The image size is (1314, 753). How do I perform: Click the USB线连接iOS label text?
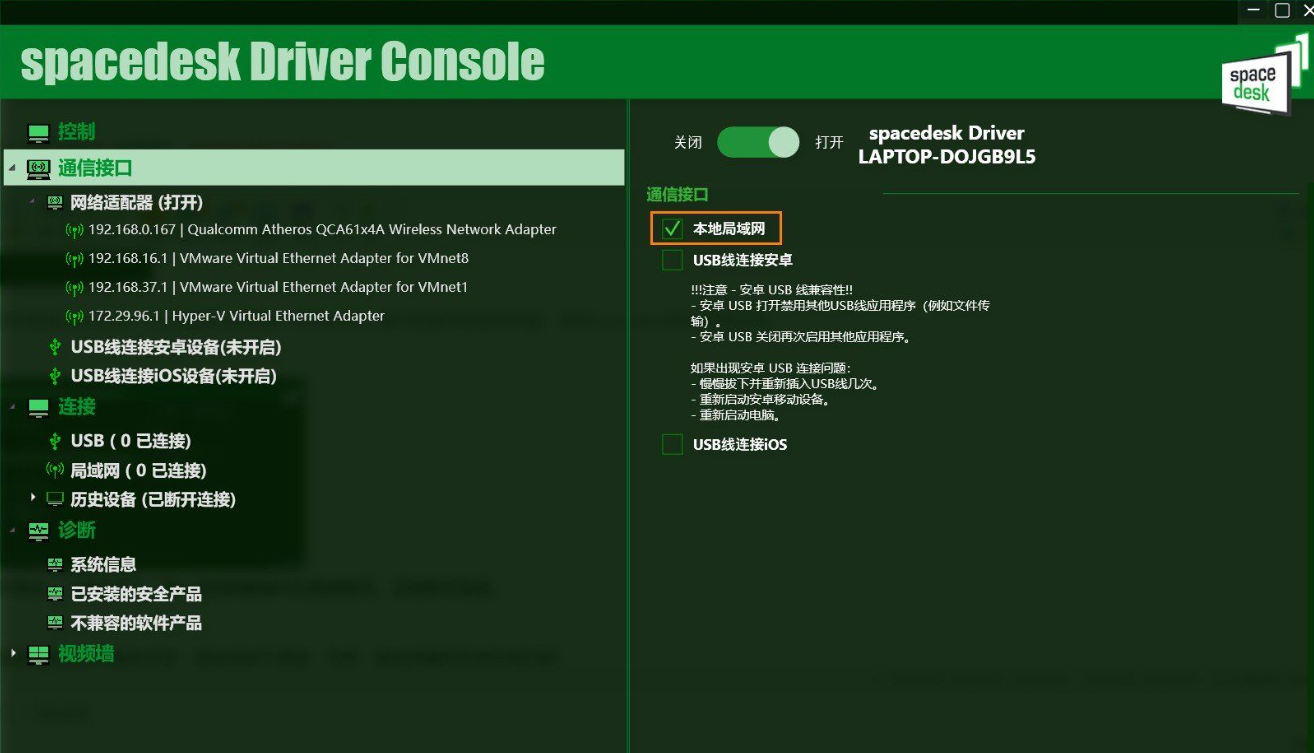[740, 444]
